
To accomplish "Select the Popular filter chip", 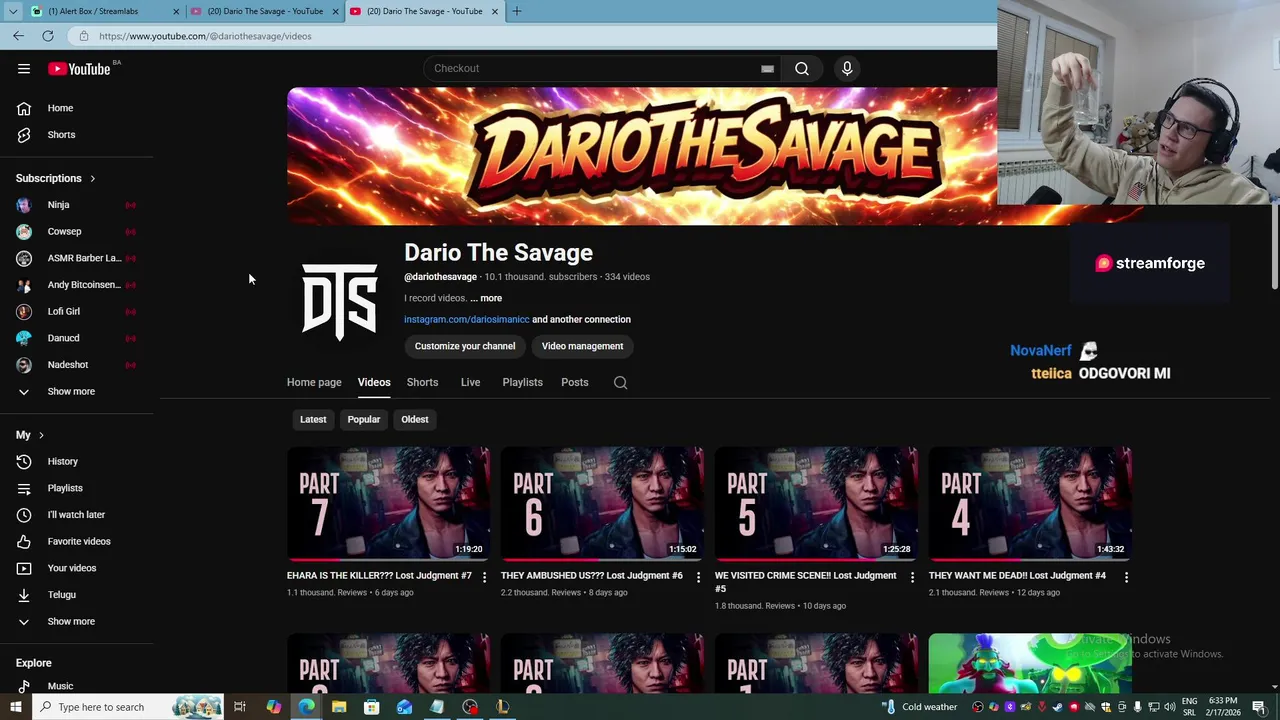I will coord(363,419).
